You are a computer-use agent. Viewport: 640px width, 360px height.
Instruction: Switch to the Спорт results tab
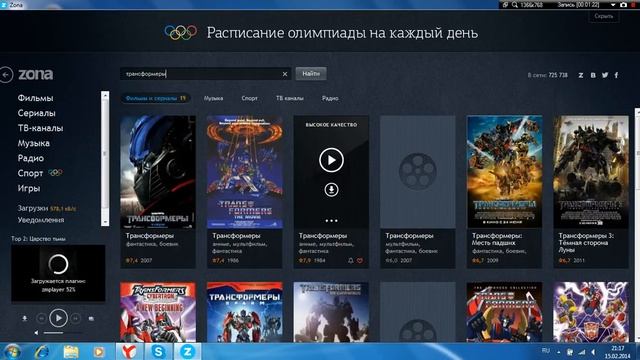[249, 98]
